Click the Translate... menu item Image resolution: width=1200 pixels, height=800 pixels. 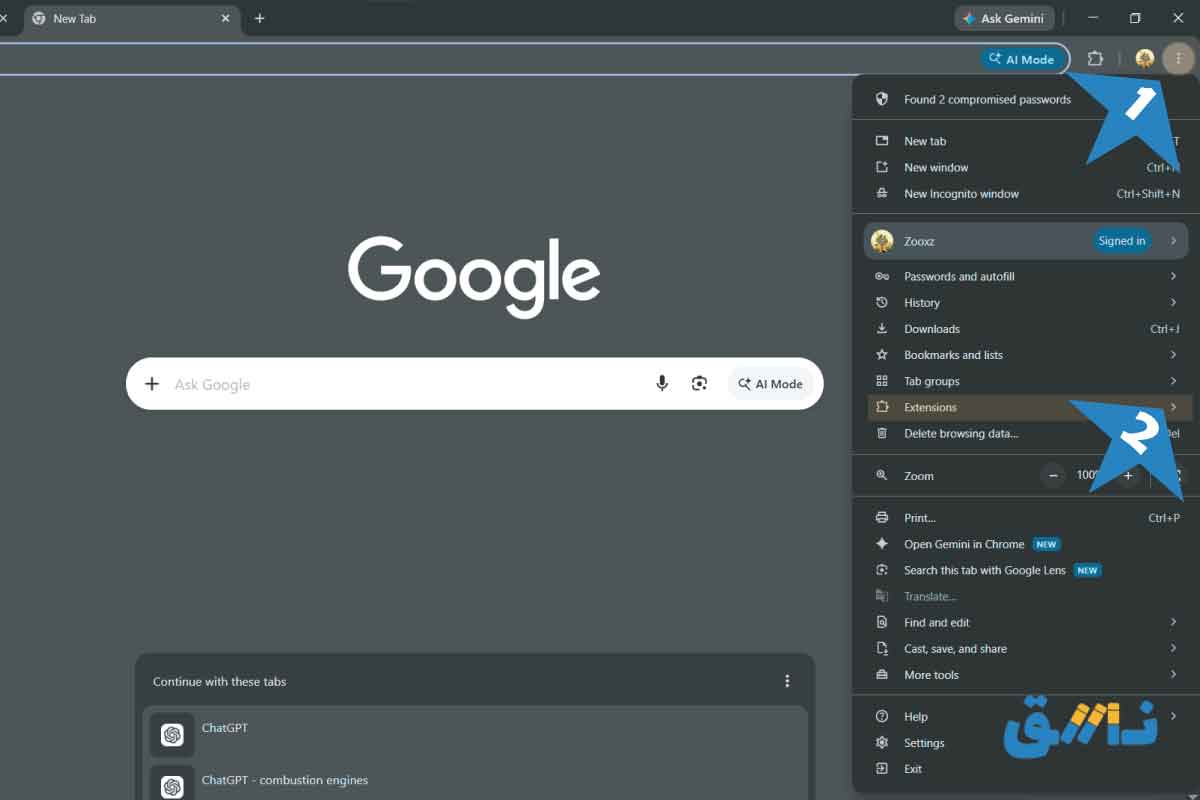click(x=1025, y=596)
